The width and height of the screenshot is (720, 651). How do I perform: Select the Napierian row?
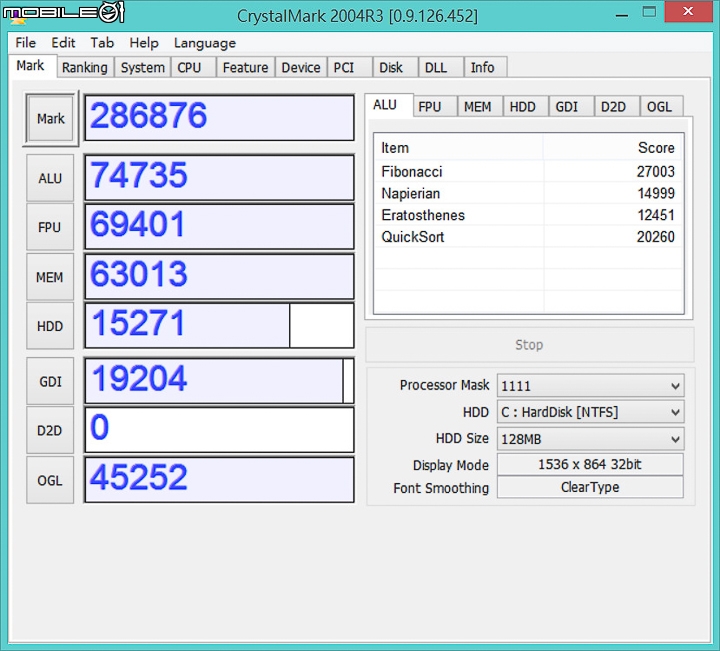tap(528, 193)
